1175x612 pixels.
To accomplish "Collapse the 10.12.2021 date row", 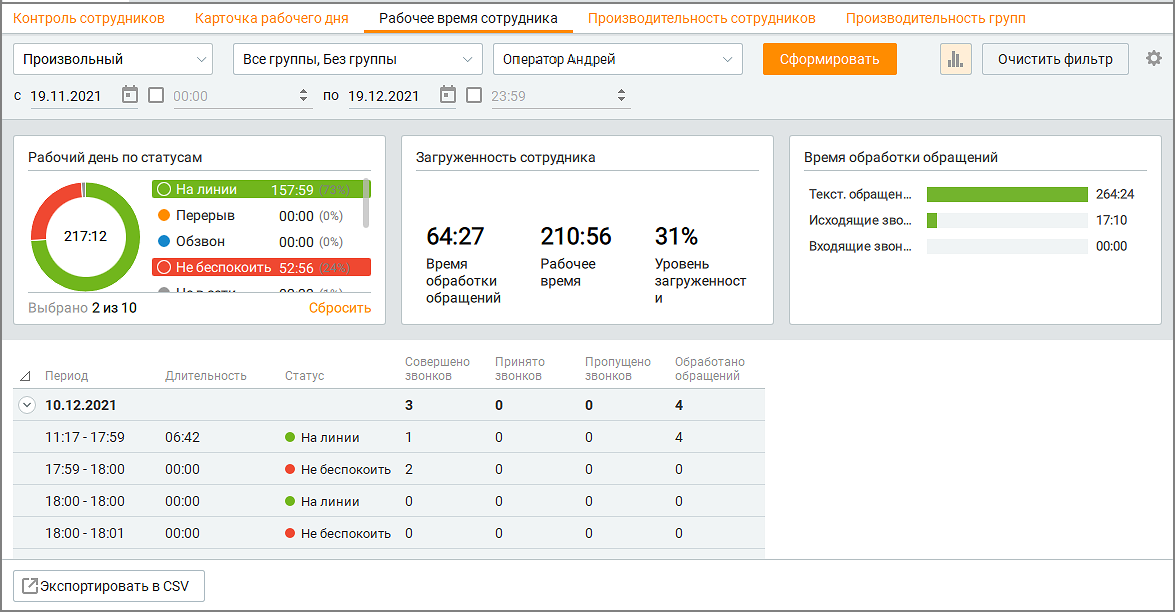I will (27, 405).
